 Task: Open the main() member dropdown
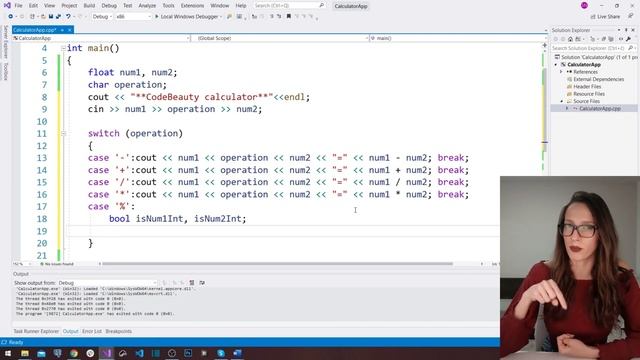click(x=458, y=38)
